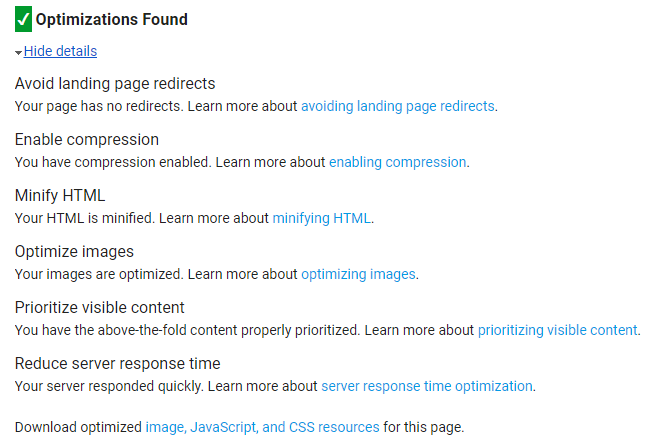Image resolution: width=652 pixels, height=443 pixels.
Task: Click the Hide details link
Action: 60,51
